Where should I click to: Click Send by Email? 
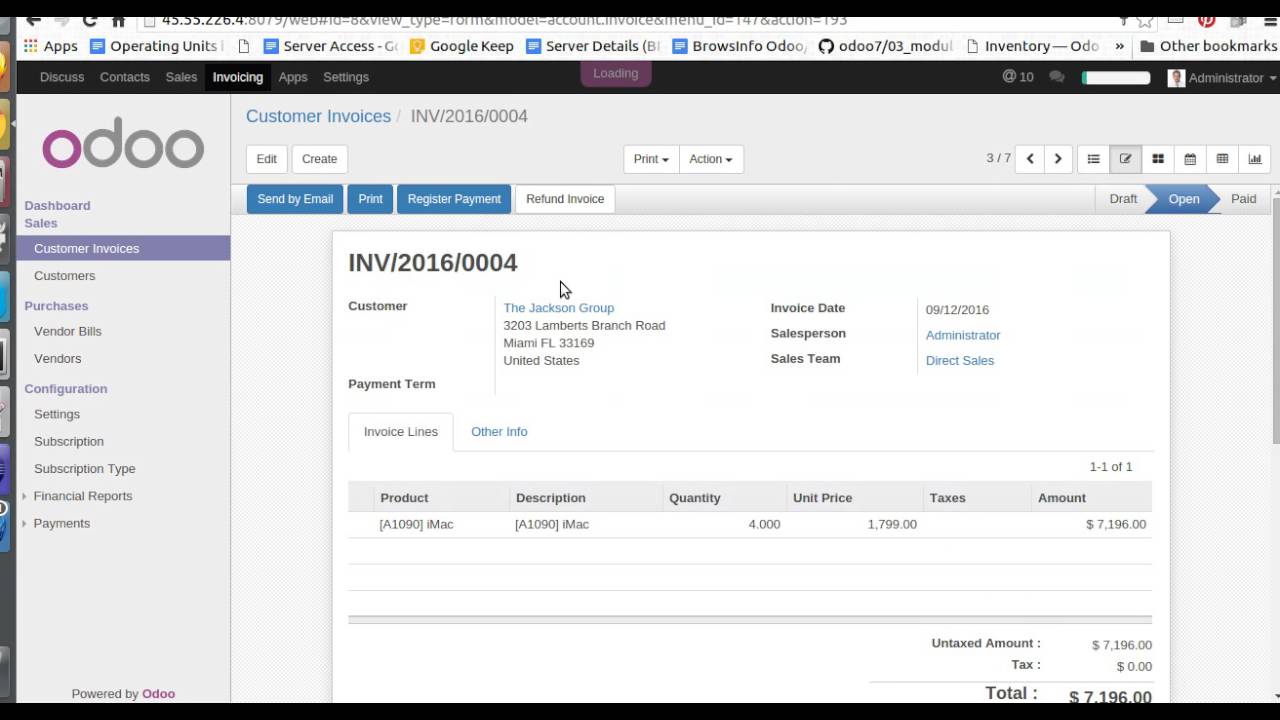click(295, 199)
